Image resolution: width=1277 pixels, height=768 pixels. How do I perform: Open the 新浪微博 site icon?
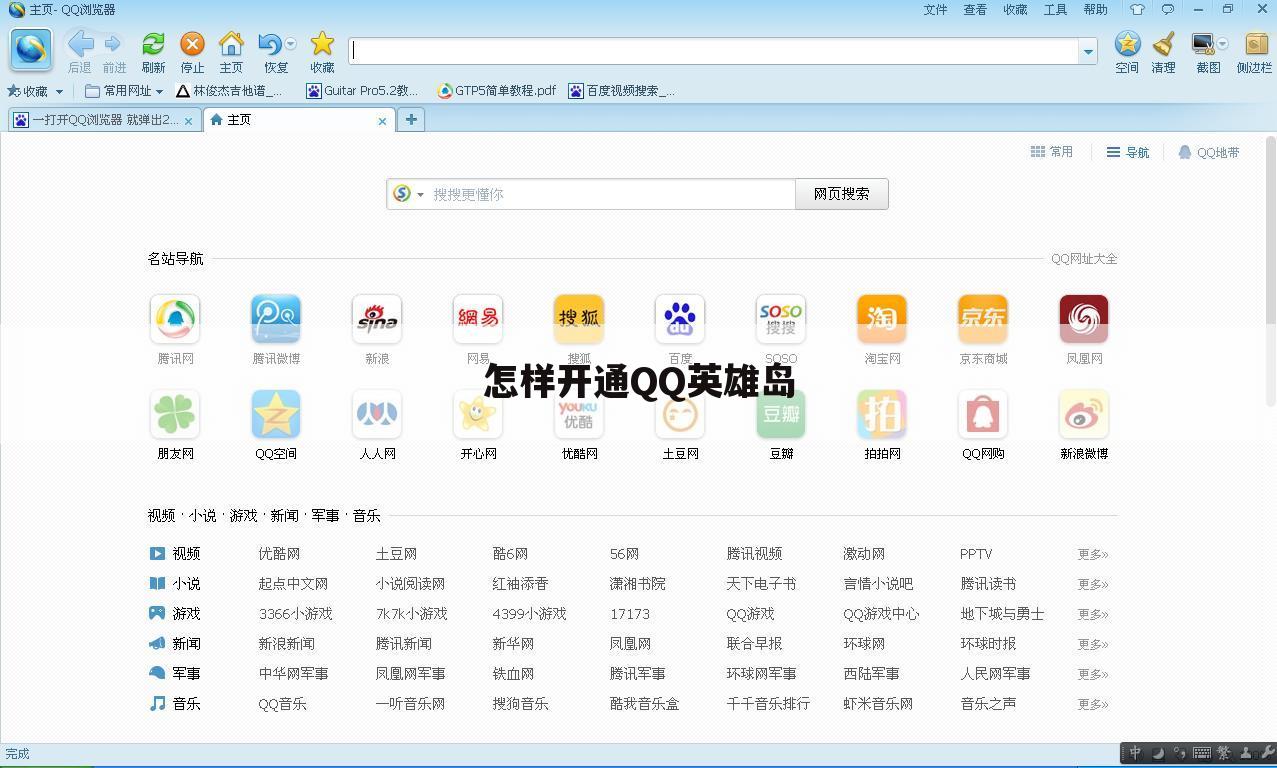(x=1084, y=414)
